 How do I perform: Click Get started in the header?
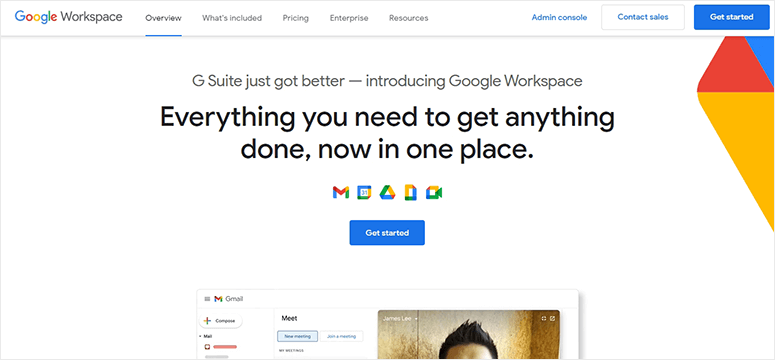tap(732, 17)
